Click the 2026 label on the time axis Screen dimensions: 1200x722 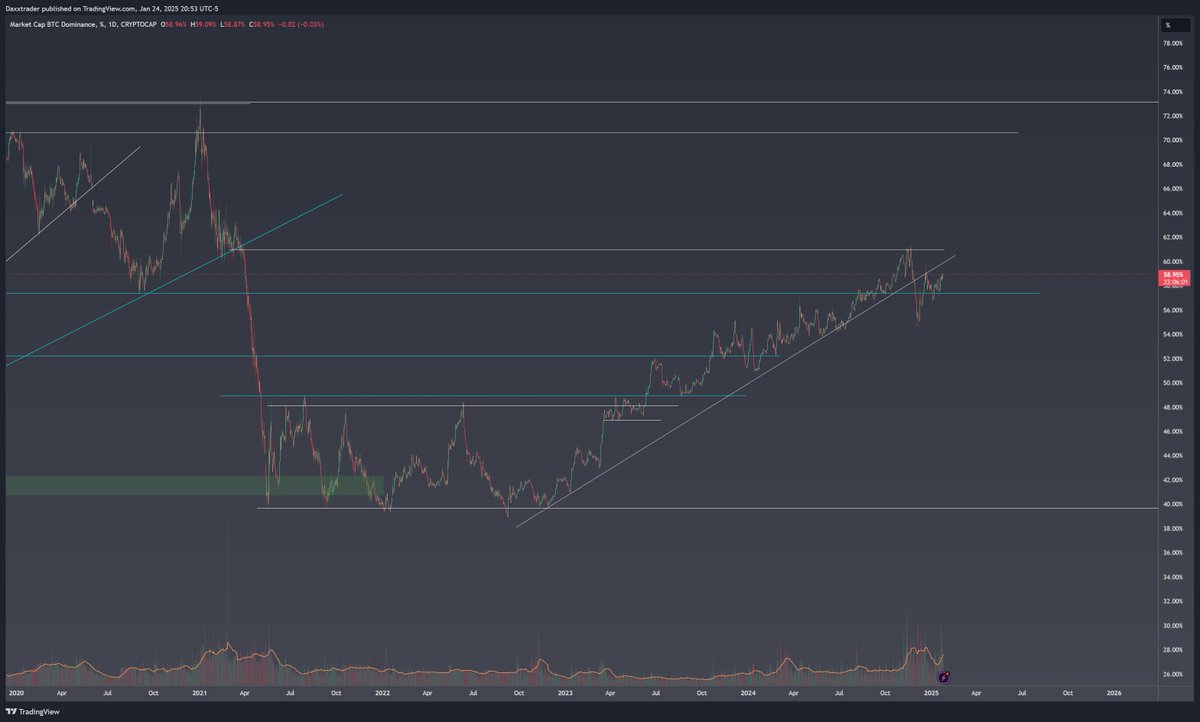[x=1114, y=692]
